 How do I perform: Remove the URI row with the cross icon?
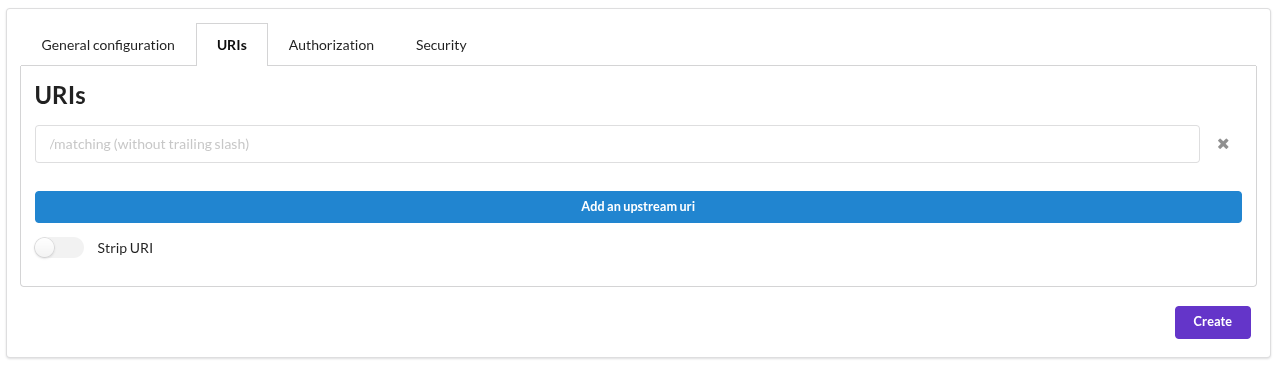(1222, 144)
